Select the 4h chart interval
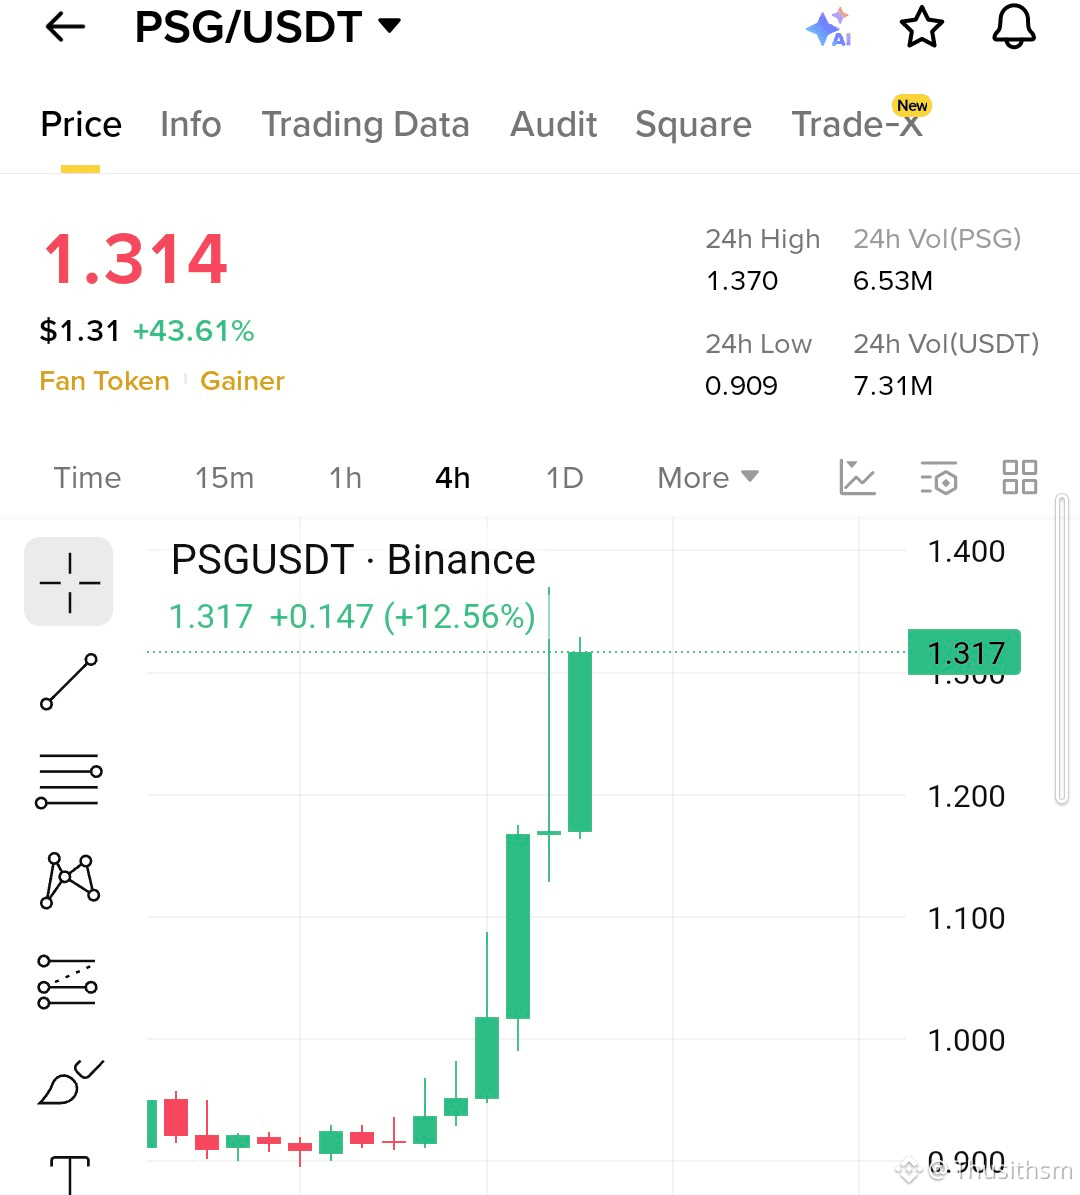The height and width of the screenshot is (1195, 1080). (x=453, y=478)
